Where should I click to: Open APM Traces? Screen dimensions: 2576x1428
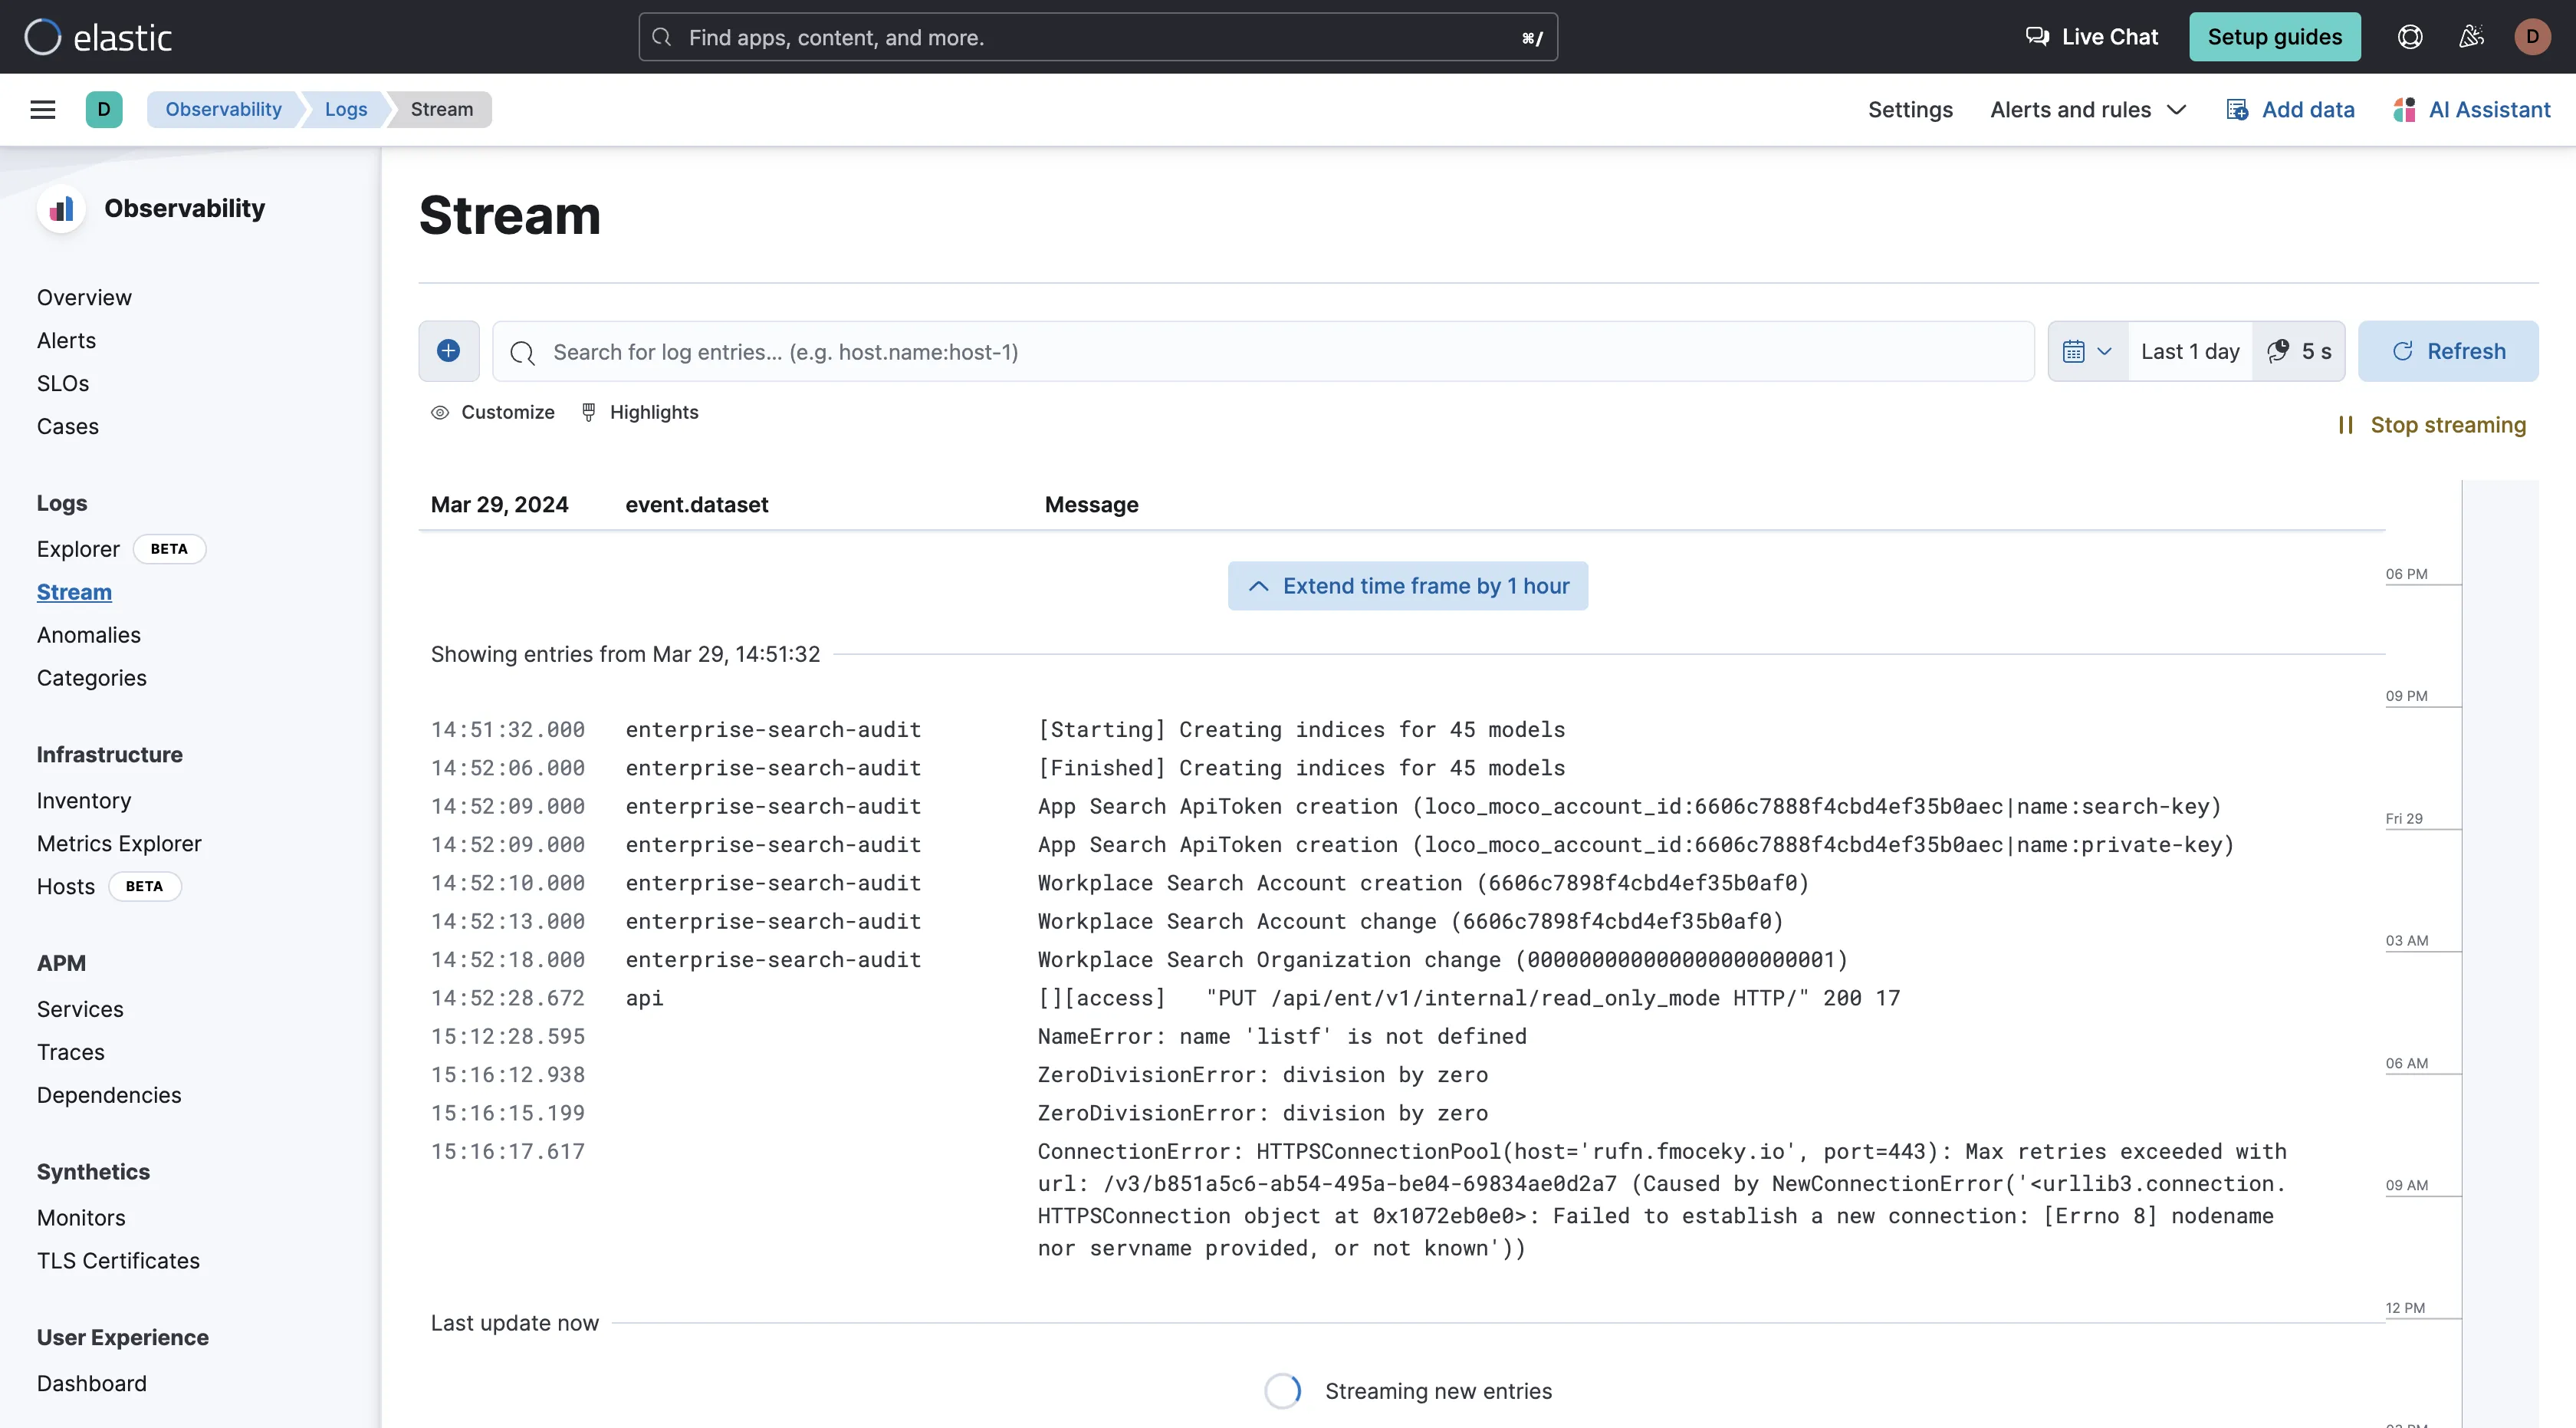click(x=71, y=1052)
